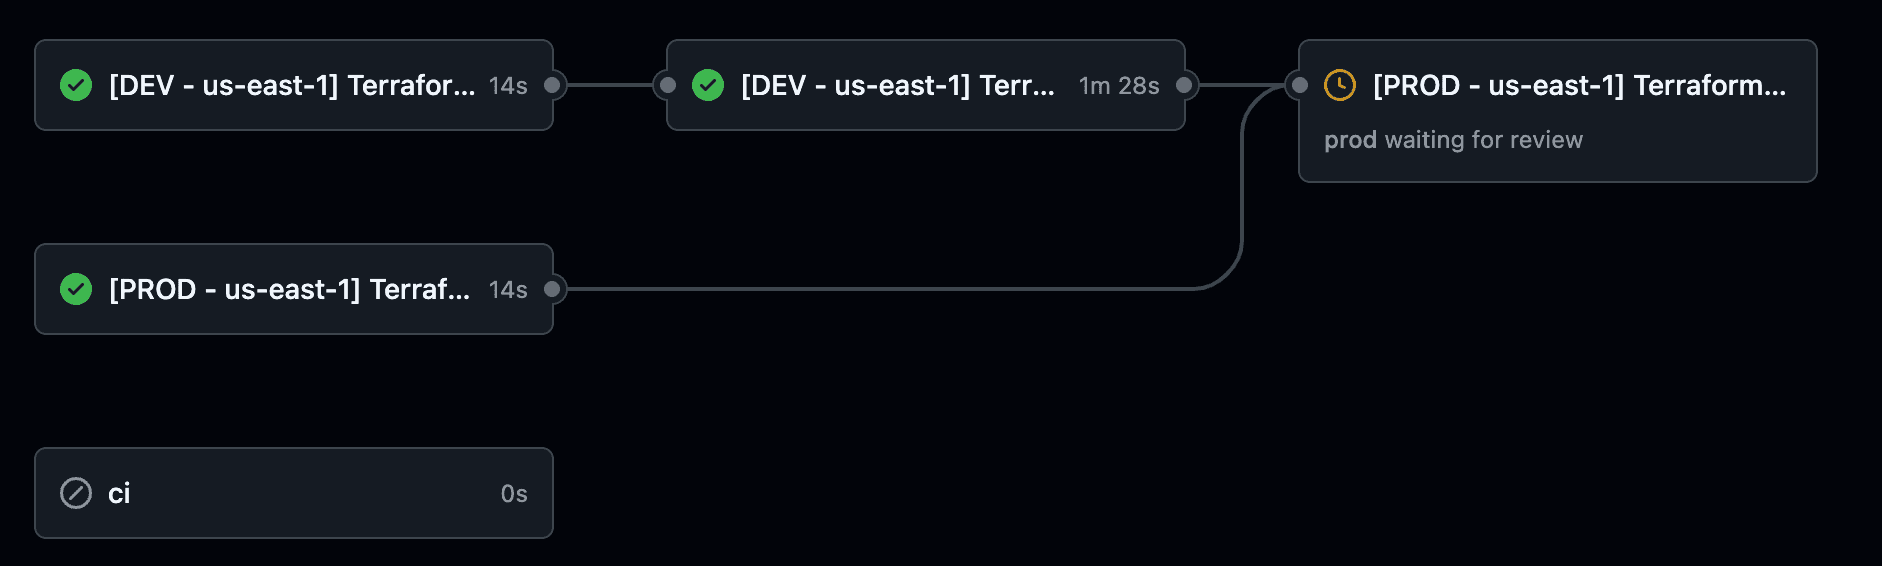Click the 14s duration on the first DEV job
Screen dimensions: 1882x566
pos(508,87)
